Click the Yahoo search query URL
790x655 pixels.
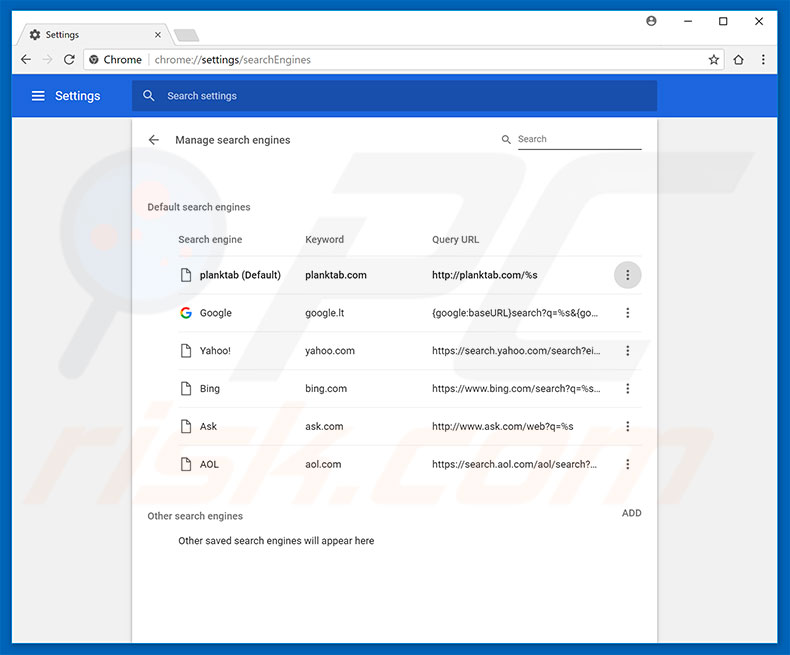point(516,351)
